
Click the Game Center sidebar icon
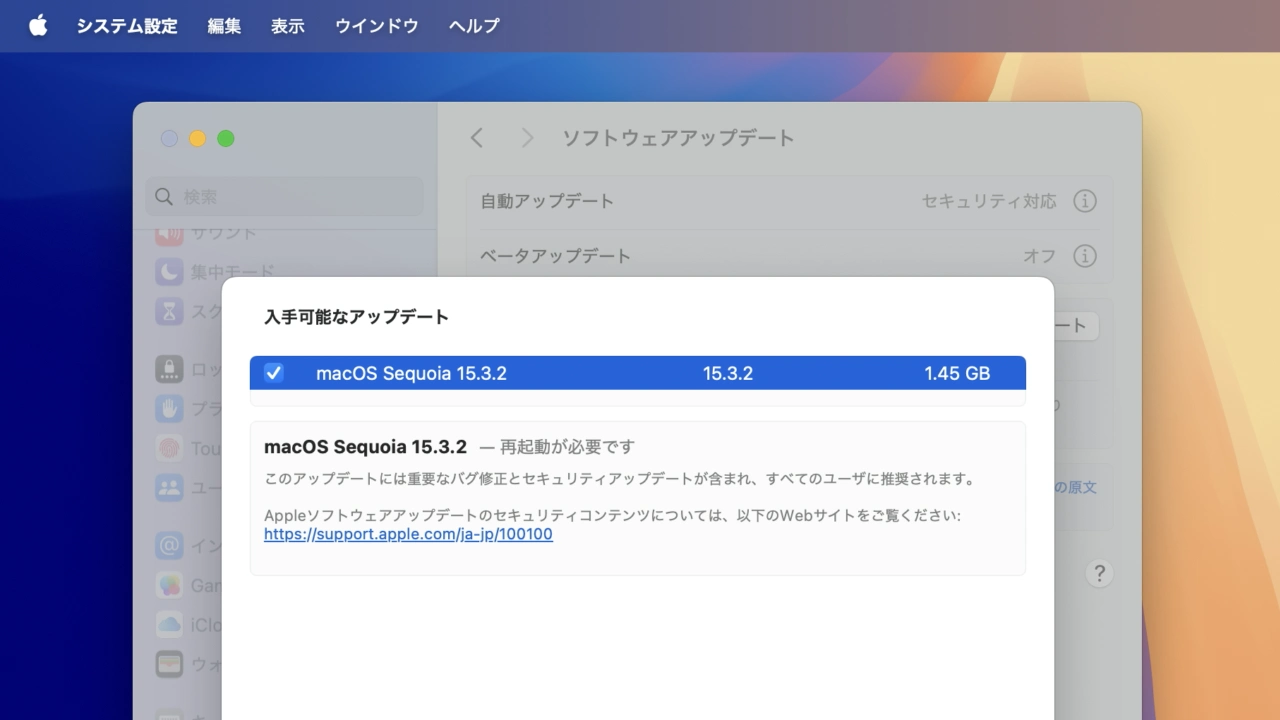169,585
